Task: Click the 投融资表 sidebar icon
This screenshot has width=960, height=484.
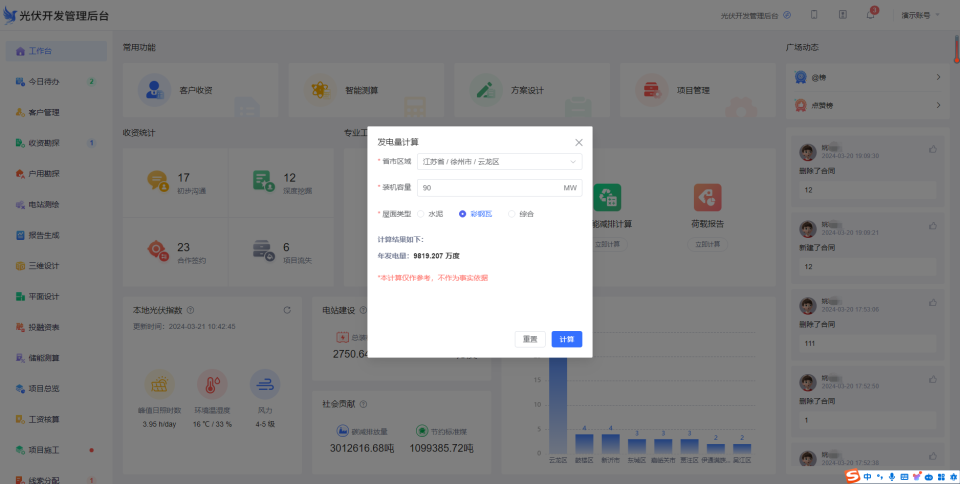Action: click(x=20, y=327)
